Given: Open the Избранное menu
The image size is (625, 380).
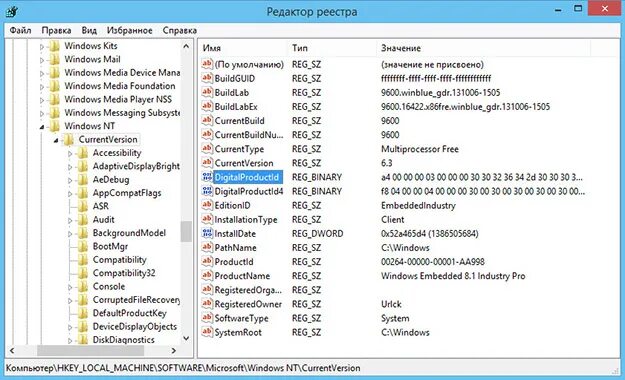Looking at the screenshot, I should [130, 30].
